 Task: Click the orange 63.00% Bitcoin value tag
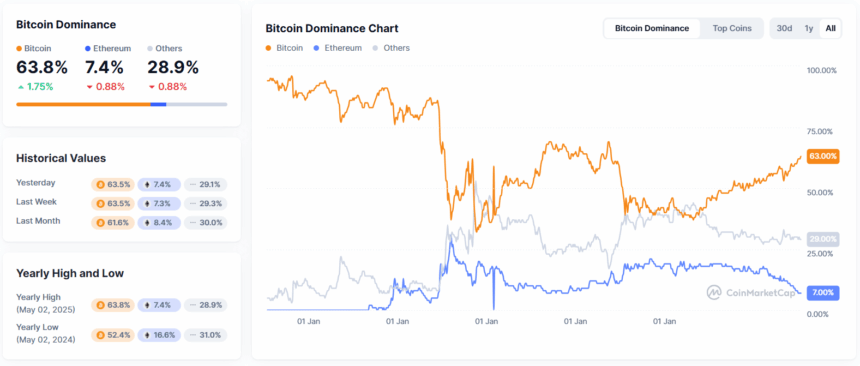(823, 156)
